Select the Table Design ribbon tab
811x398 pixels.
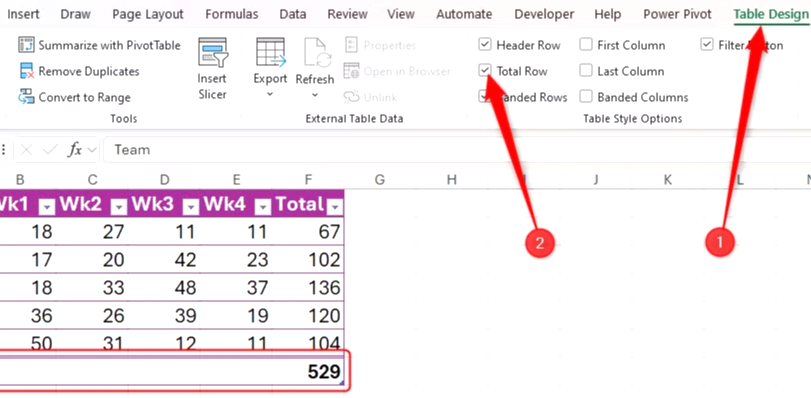771,14
